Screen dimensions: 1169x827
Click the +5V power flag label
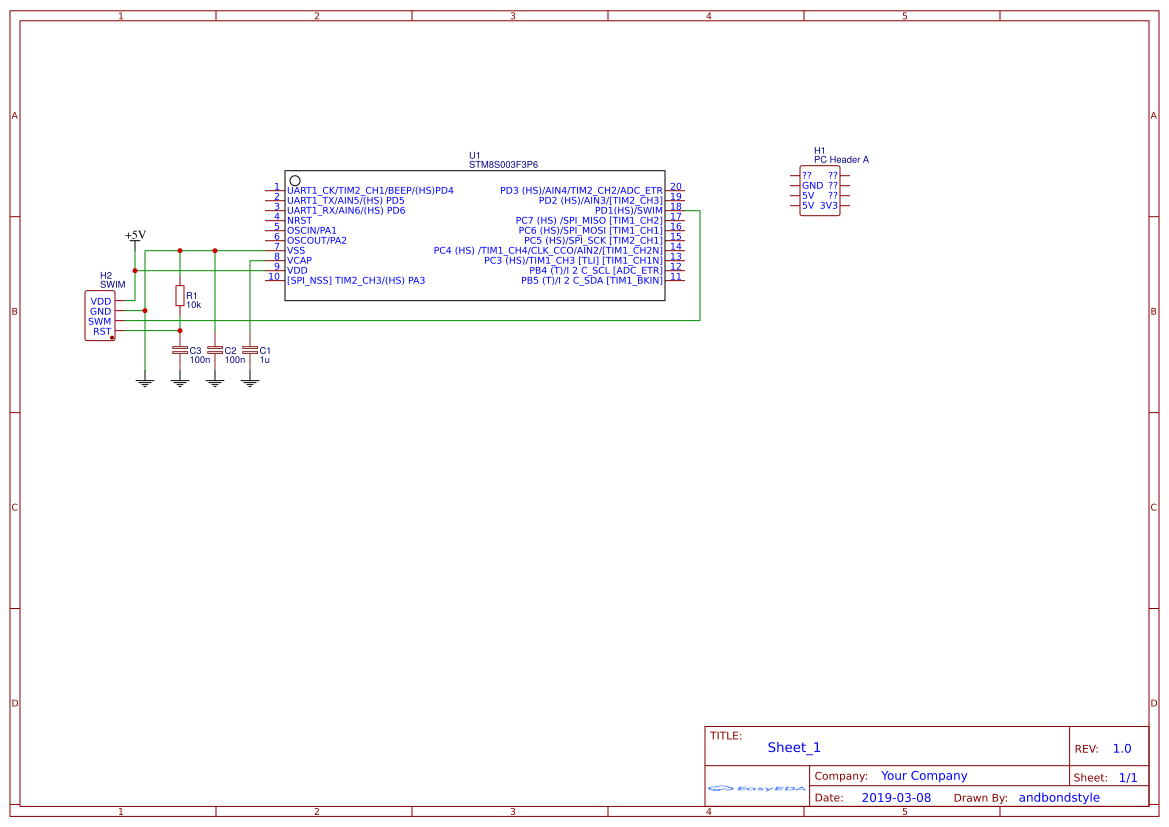click(133, 237)
